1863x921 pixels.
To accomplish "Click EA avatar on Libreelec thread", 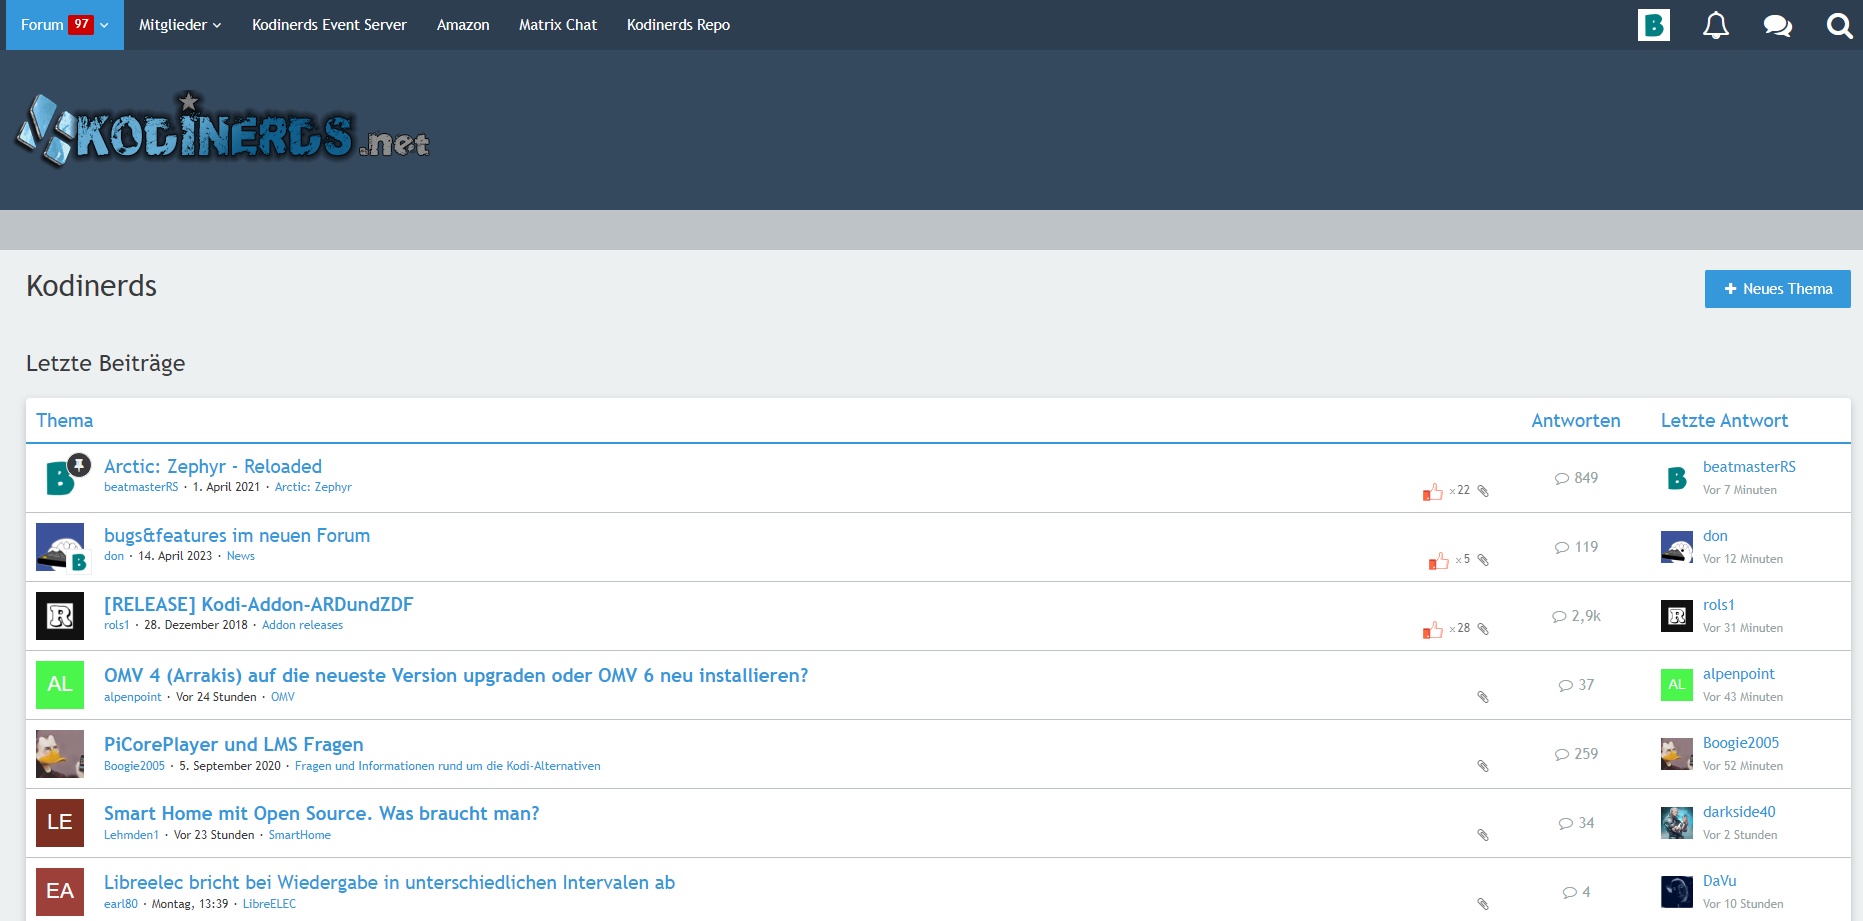I will (60, 892).
